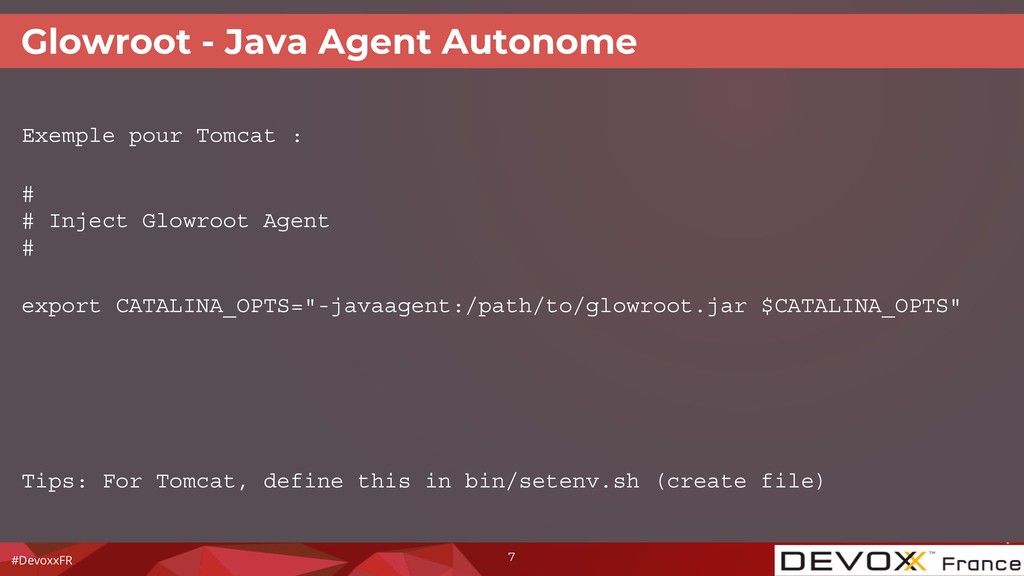
Task: Click the slide title 'Glowroot - Java Agent Autonome'
Action: (x=328, y=42)
